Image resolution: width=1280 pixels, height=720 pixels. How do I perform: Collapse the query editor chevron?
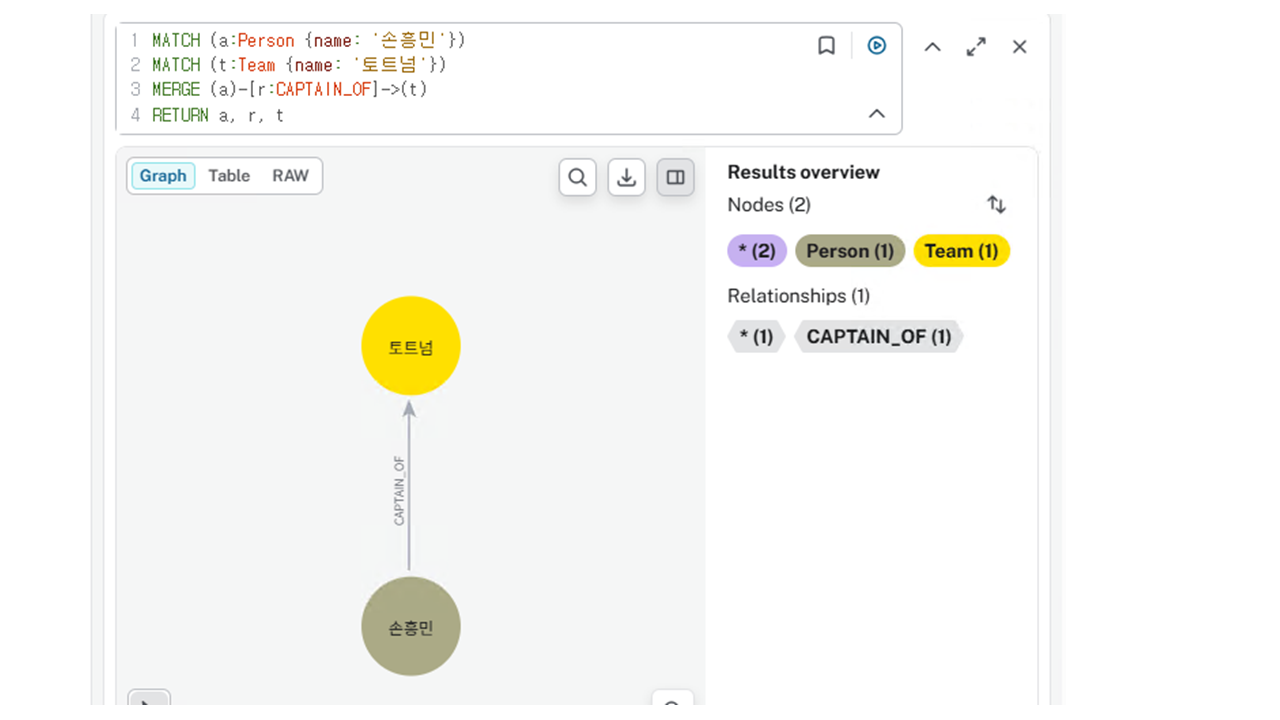pos(877,114)
